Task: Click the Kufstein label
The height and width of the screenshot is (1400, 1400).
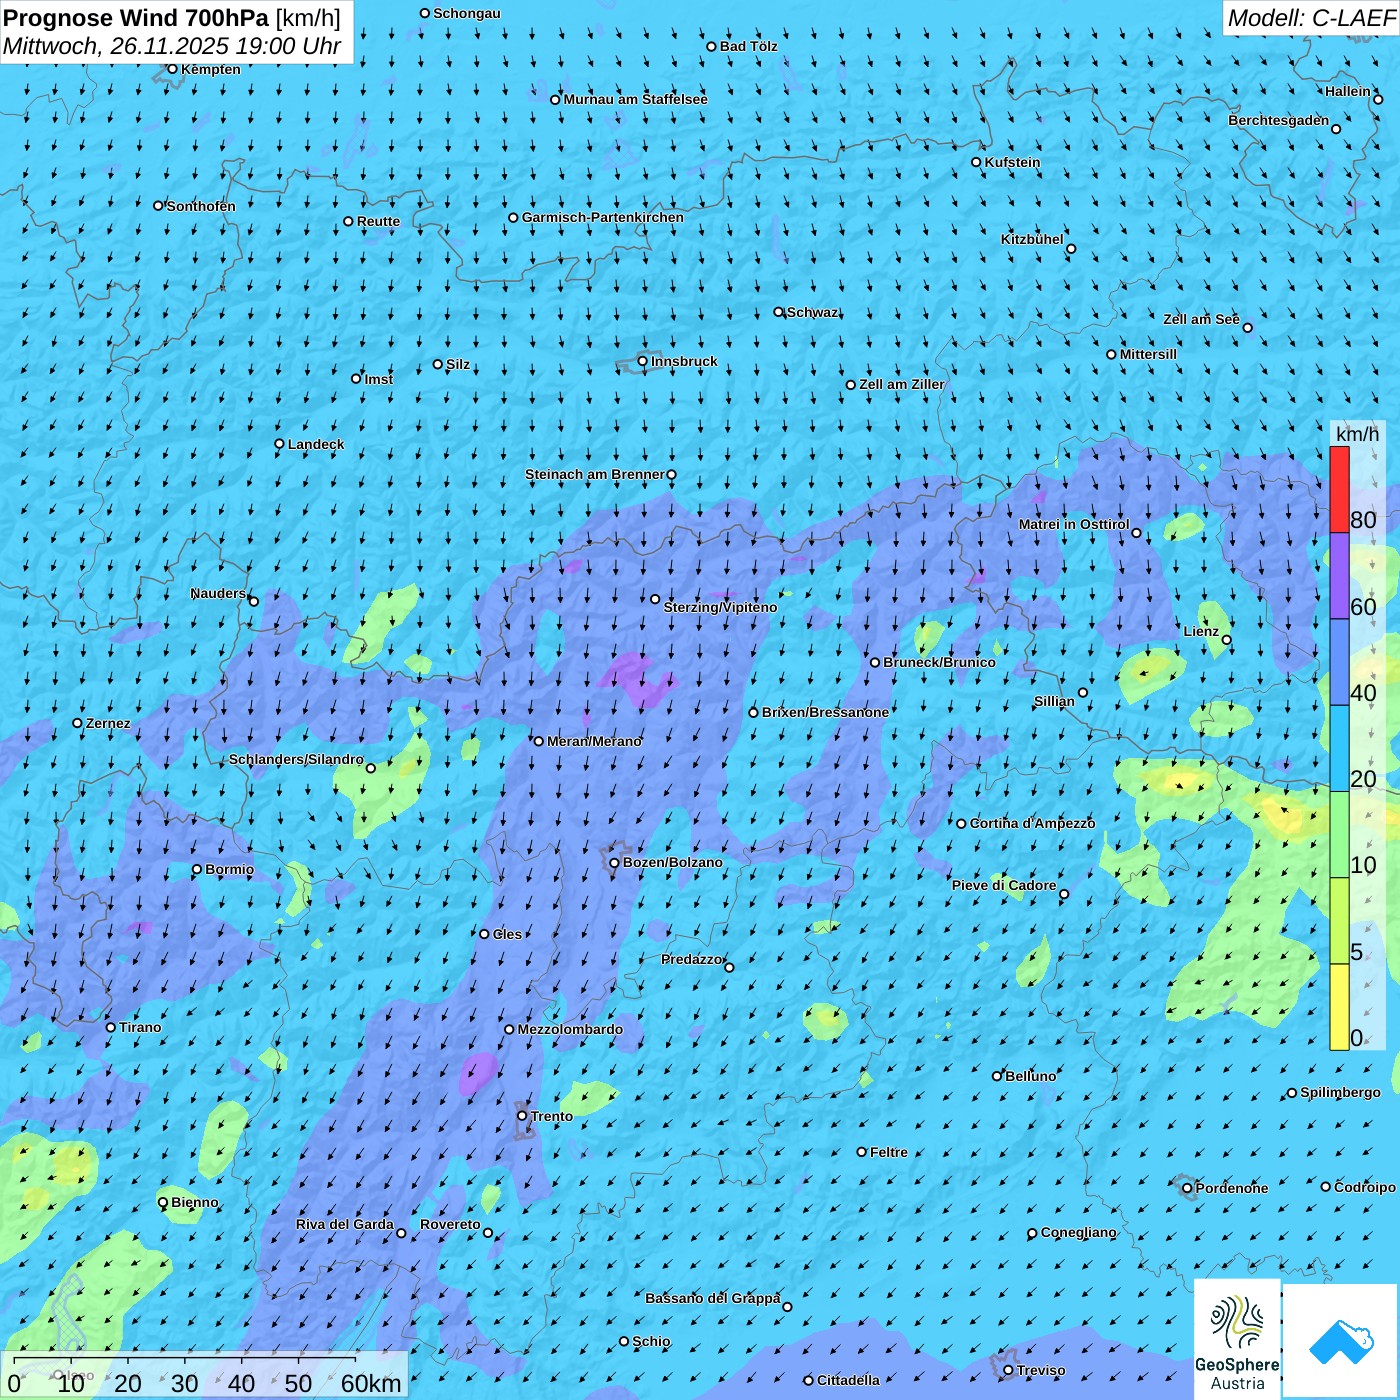Action: click(1012, 162)
